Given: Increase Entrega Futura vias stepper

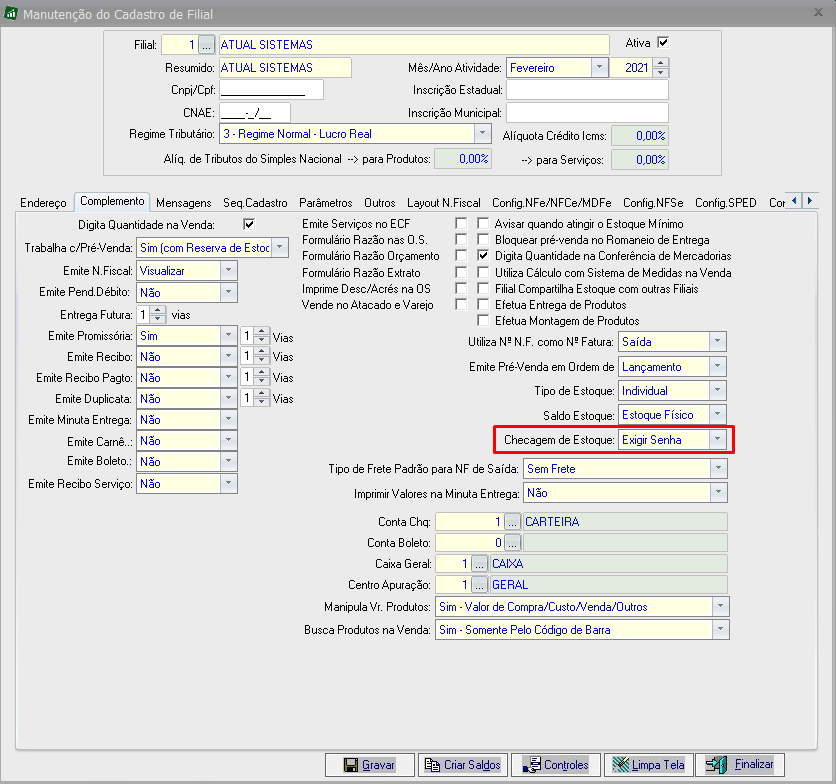Looking at the screenshot, I should (158, 310).
